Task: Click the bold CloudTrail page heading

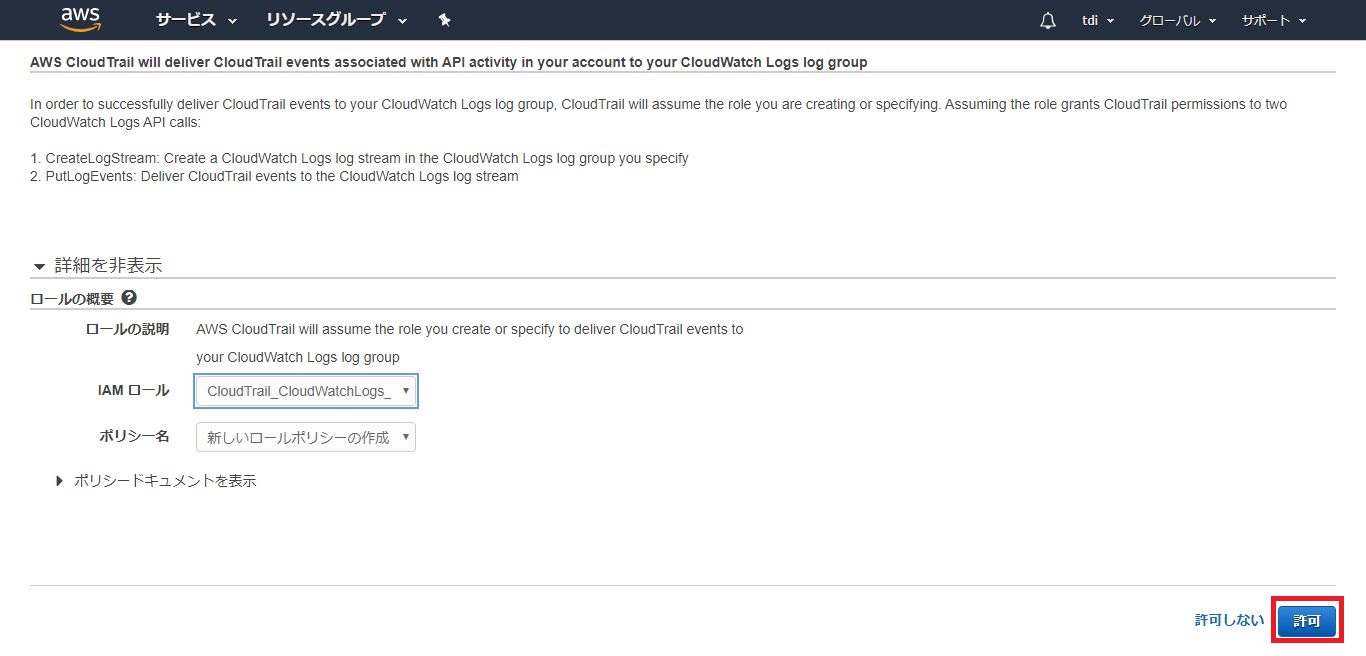Action: 448,62
